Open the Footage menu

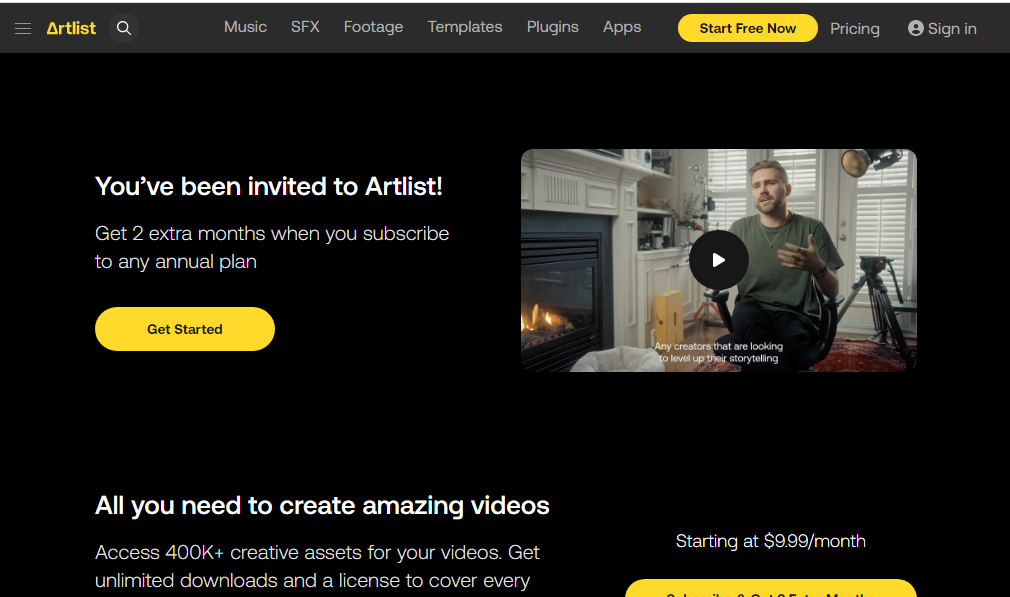coord(374,27)
